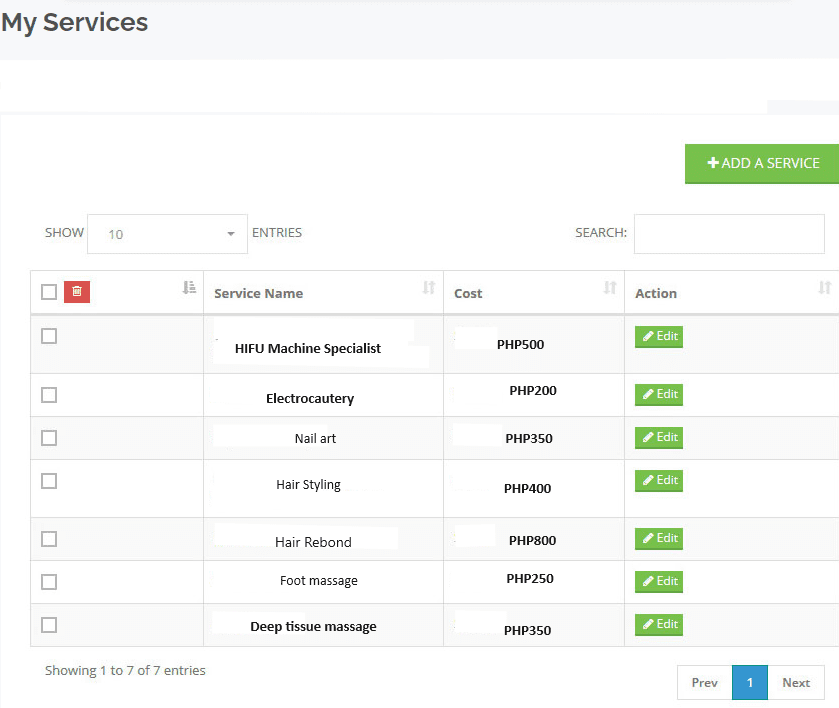Viewport: 839px width, 708px height.
Task: Edit the Electrocautery service
Action: click(x=659, y=395)
